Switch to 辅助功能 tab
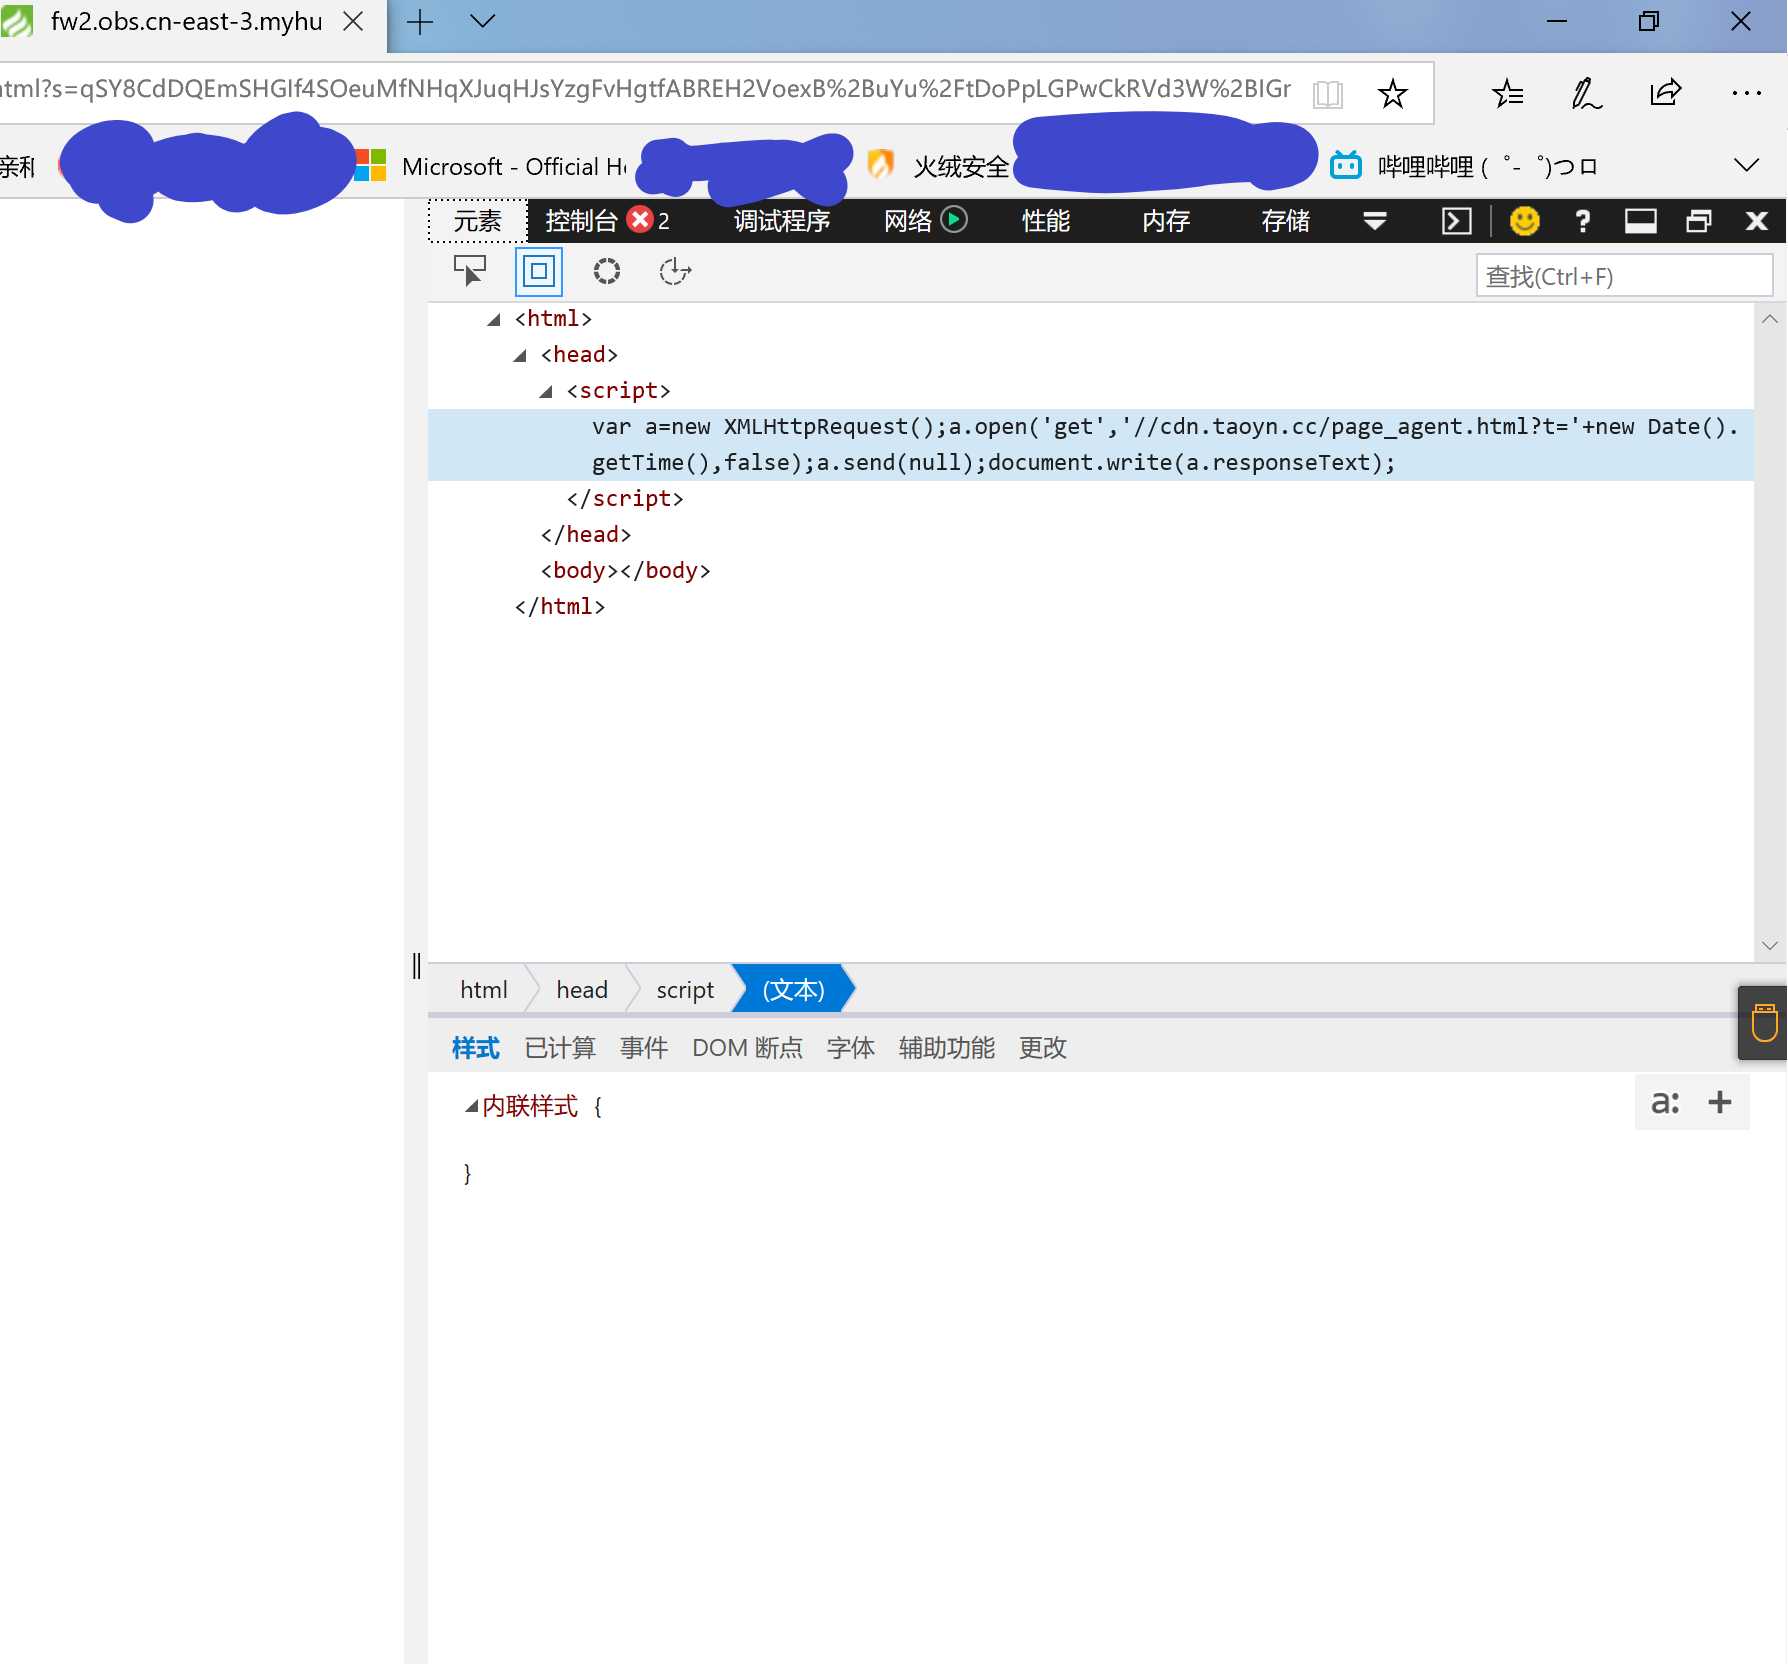Image resolution: width=1788 pixels, height=1664 pixels. (x=947, y=1048)
